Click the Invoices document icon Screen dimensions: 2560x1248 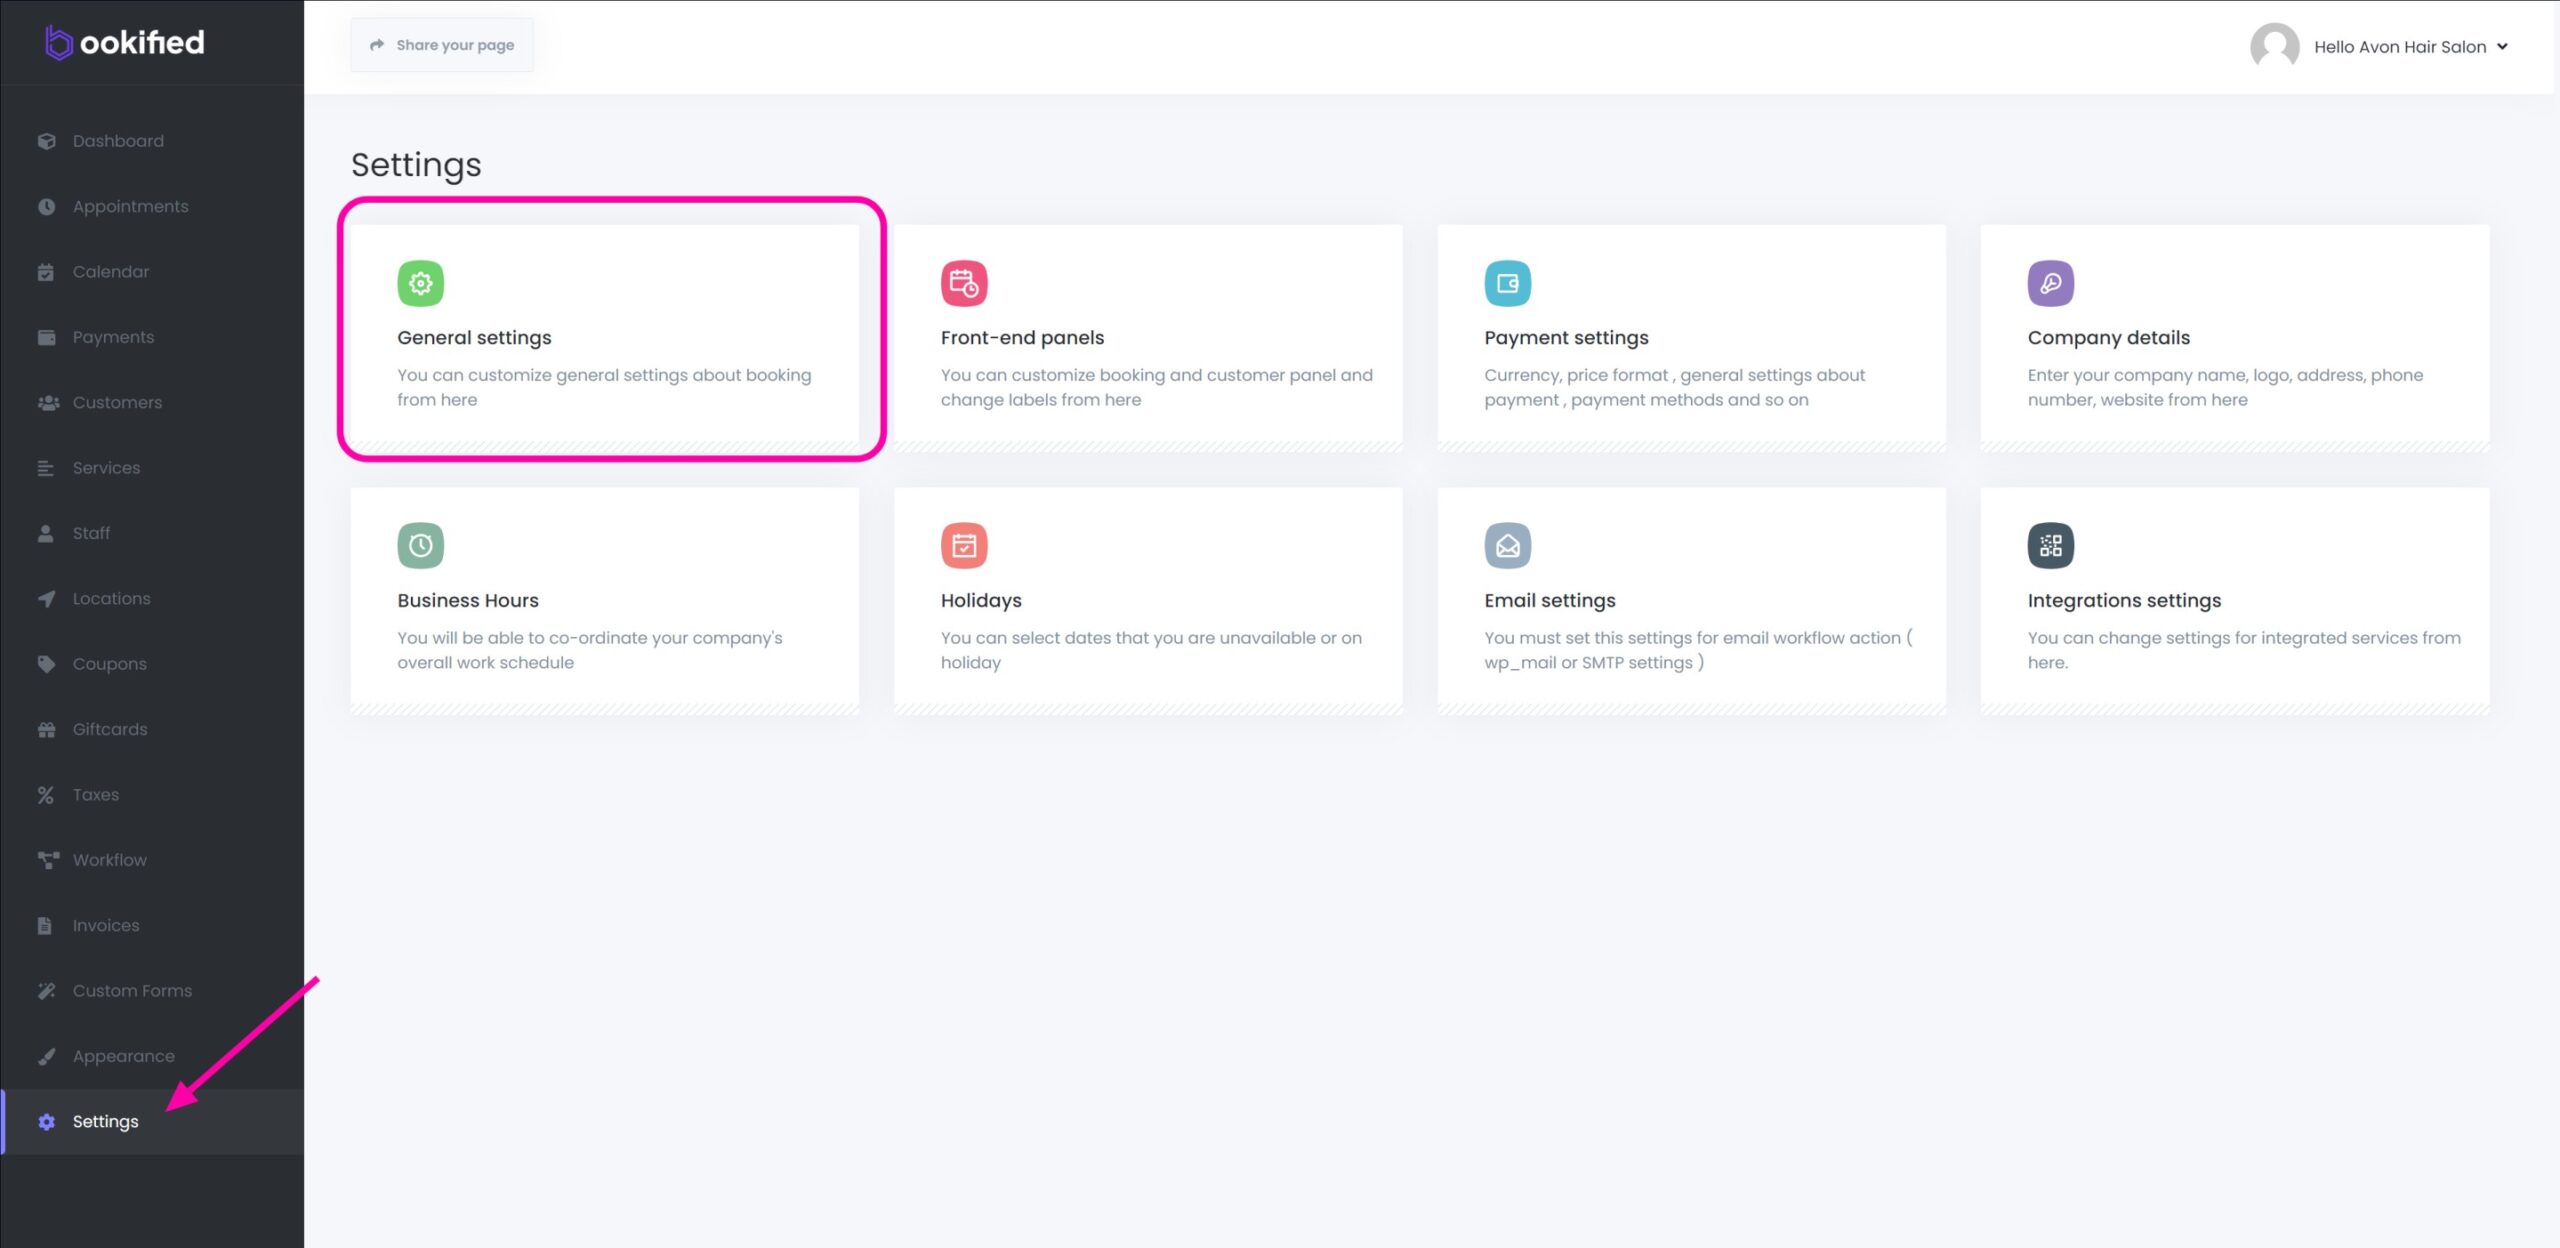click(44, 925)
